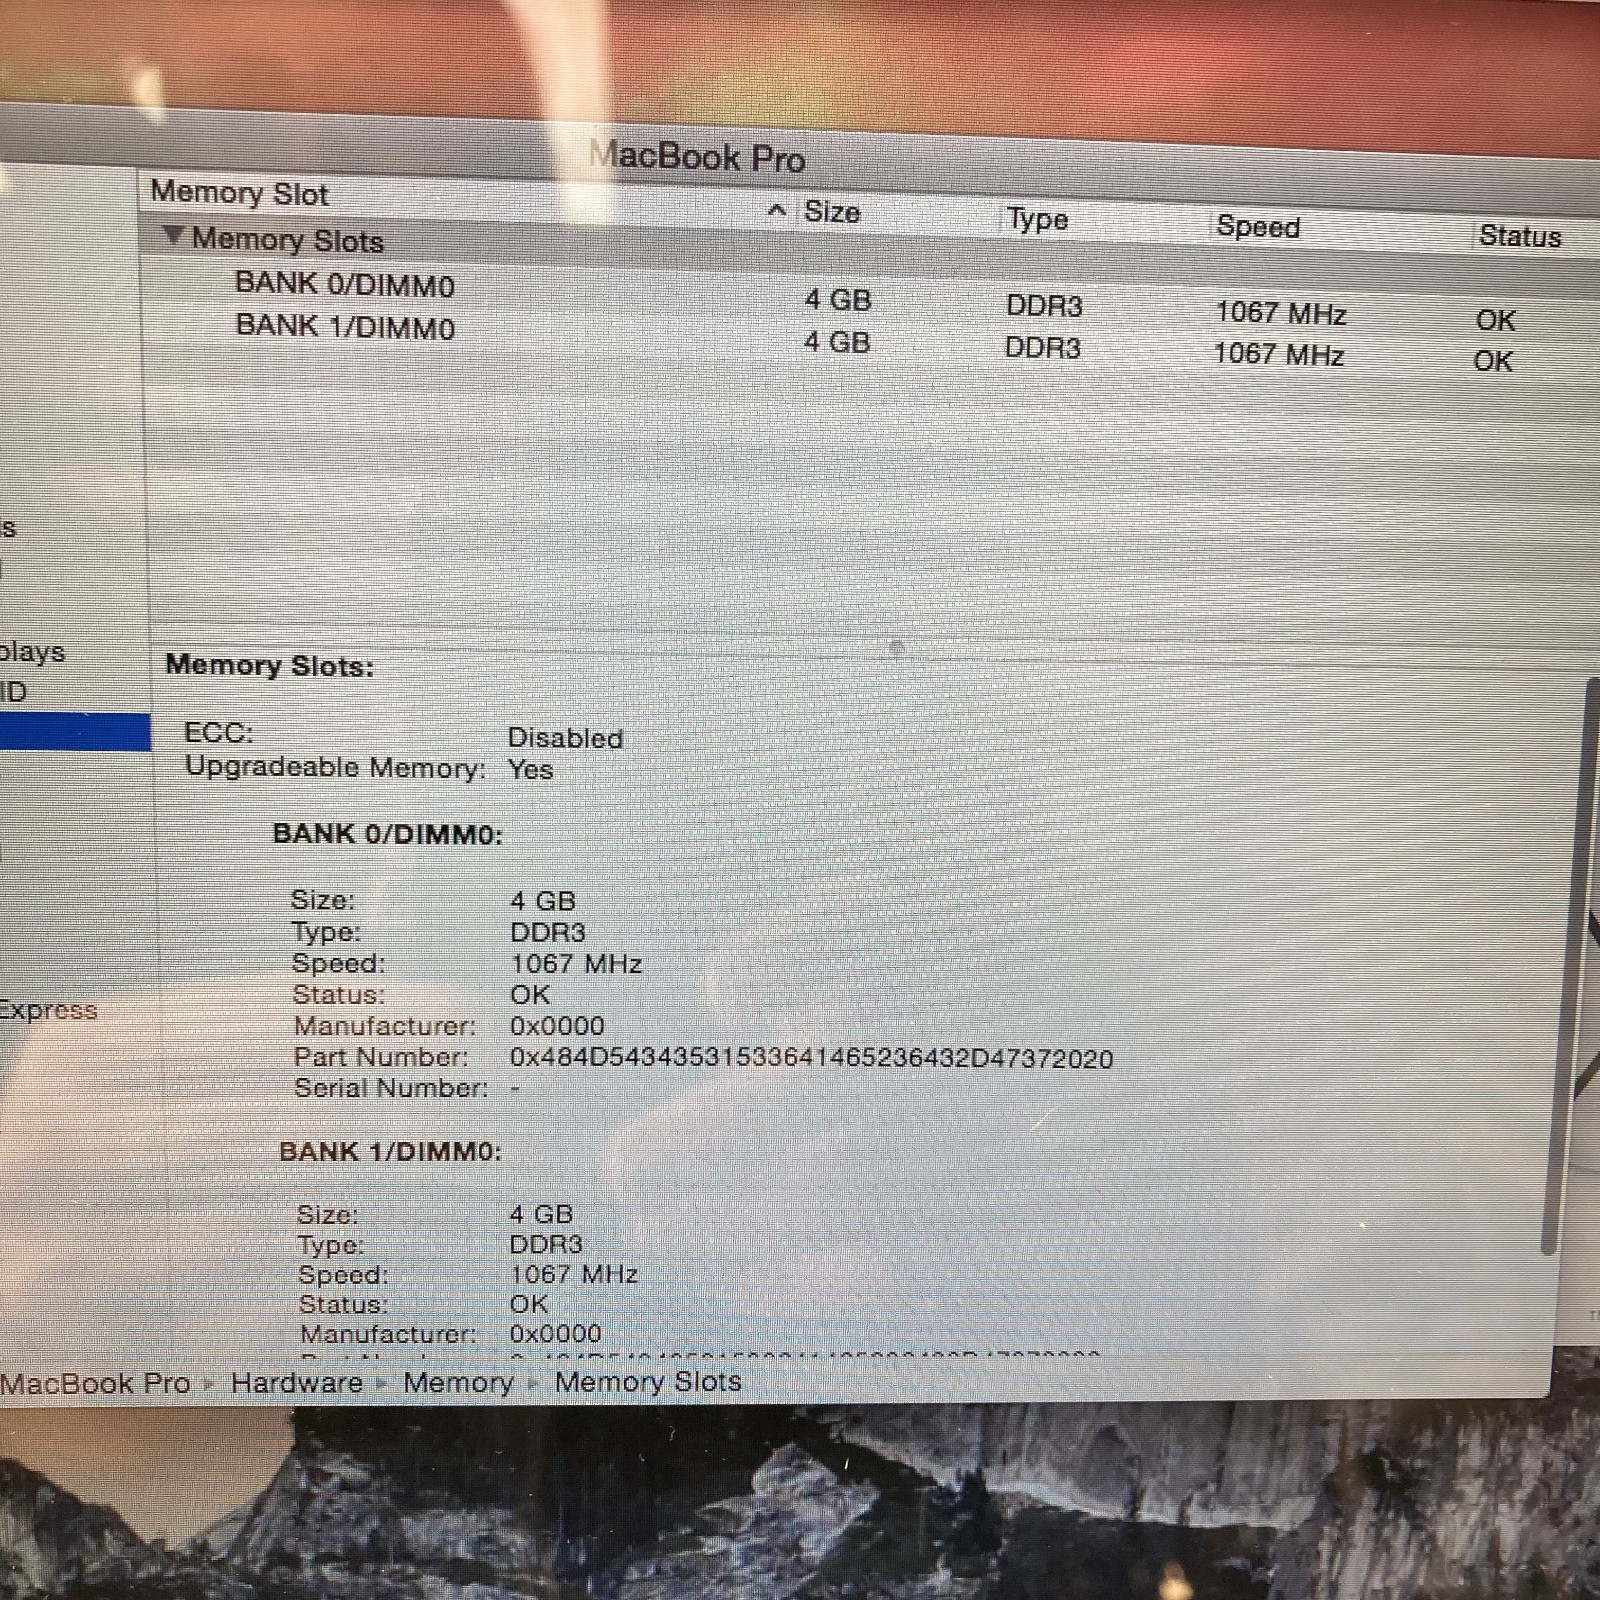Click the Memory Slots: details heading
Screen dimensions: 1600x1600
(x=270, y=665)
